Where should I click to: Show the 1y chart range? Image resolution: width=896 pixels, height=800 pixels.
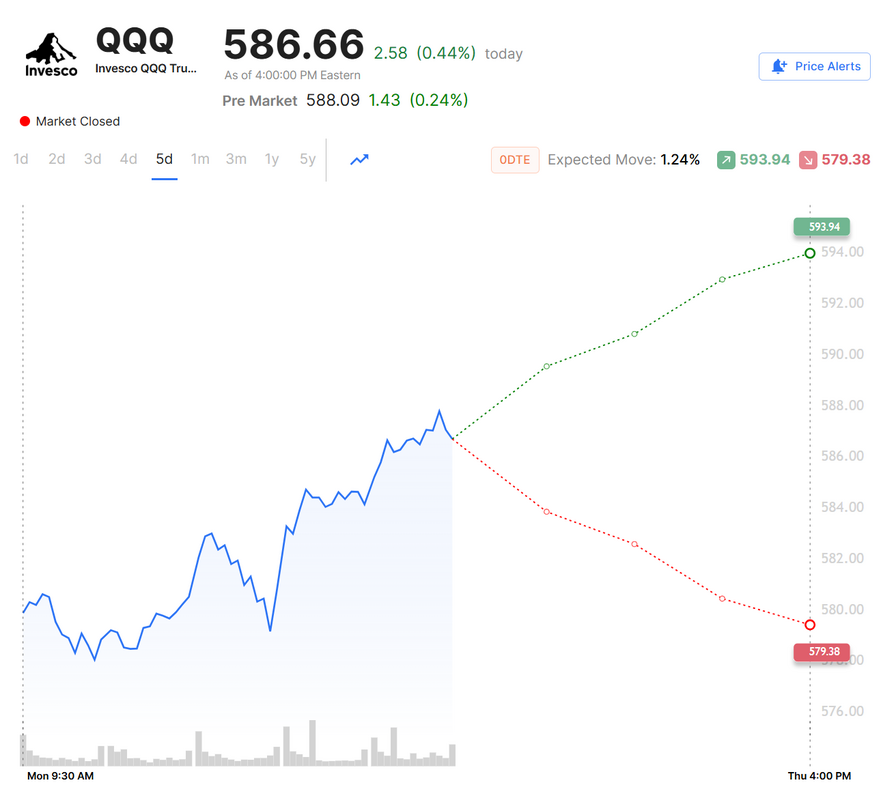[272, 159]
